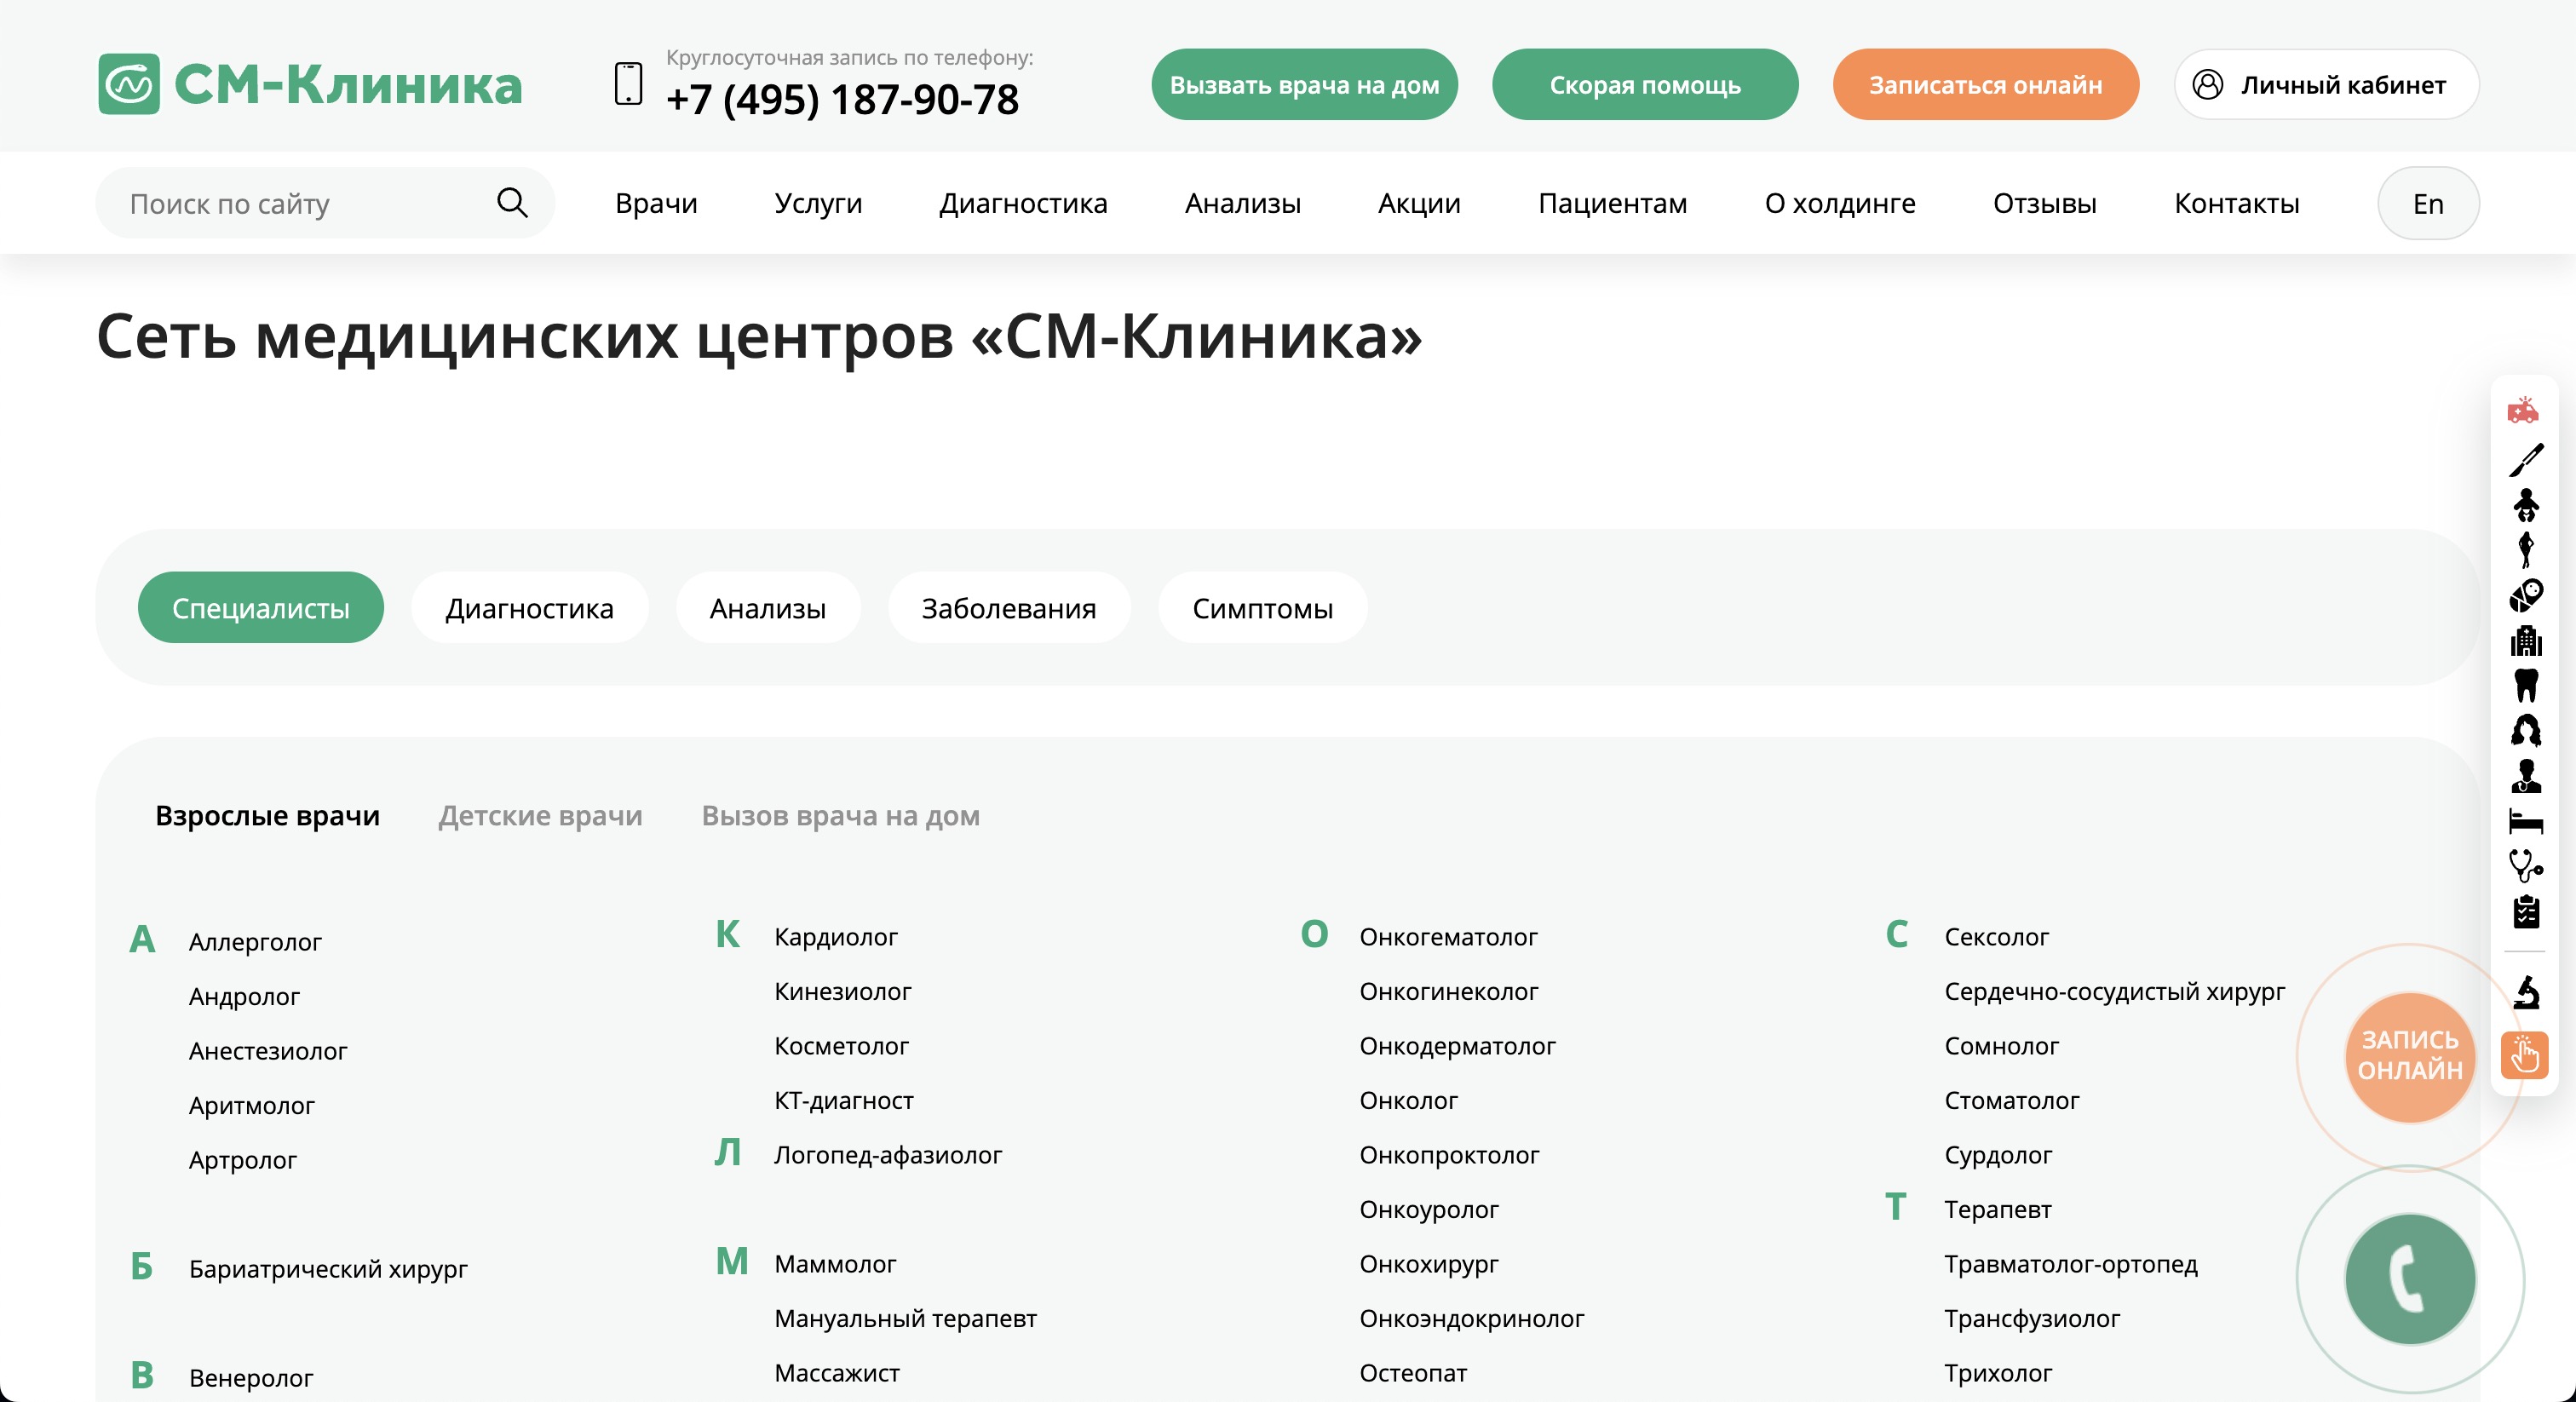Open the hospital bed icon
Screen dimensions: 2576x1402
tap(2526, 822)
